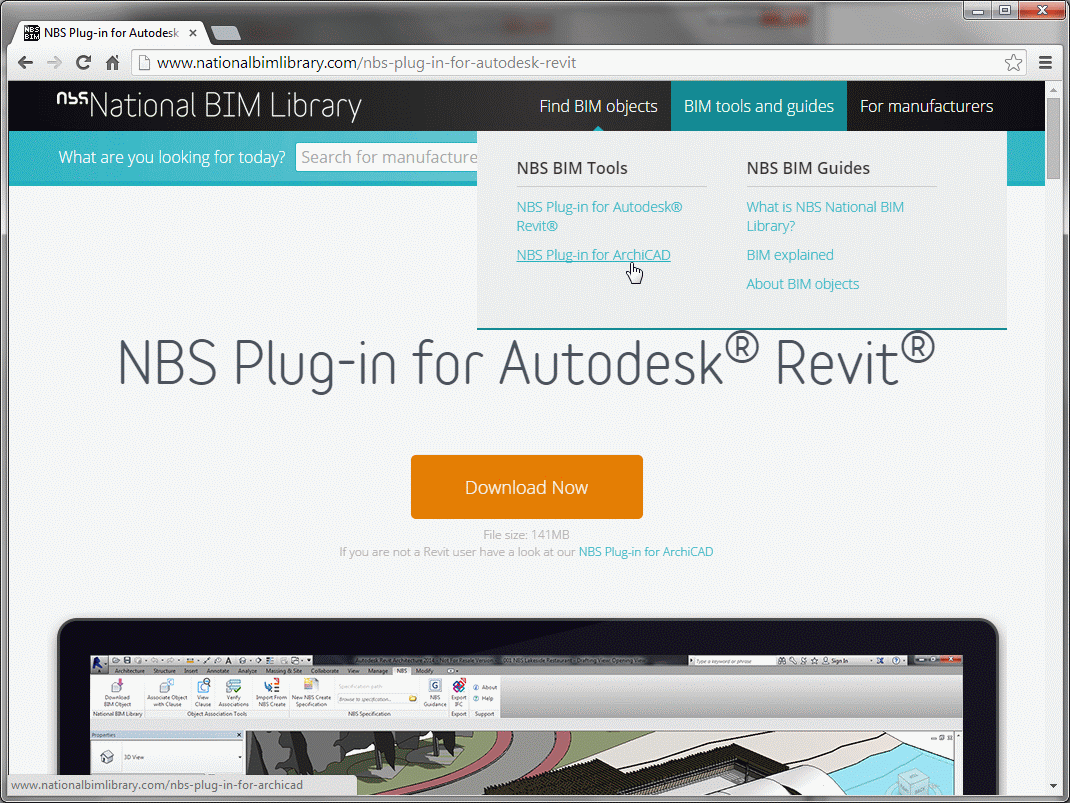This screenshot has height=803, width=1070.
Task: Click the page icon in address bar
Action: (143, 63)
